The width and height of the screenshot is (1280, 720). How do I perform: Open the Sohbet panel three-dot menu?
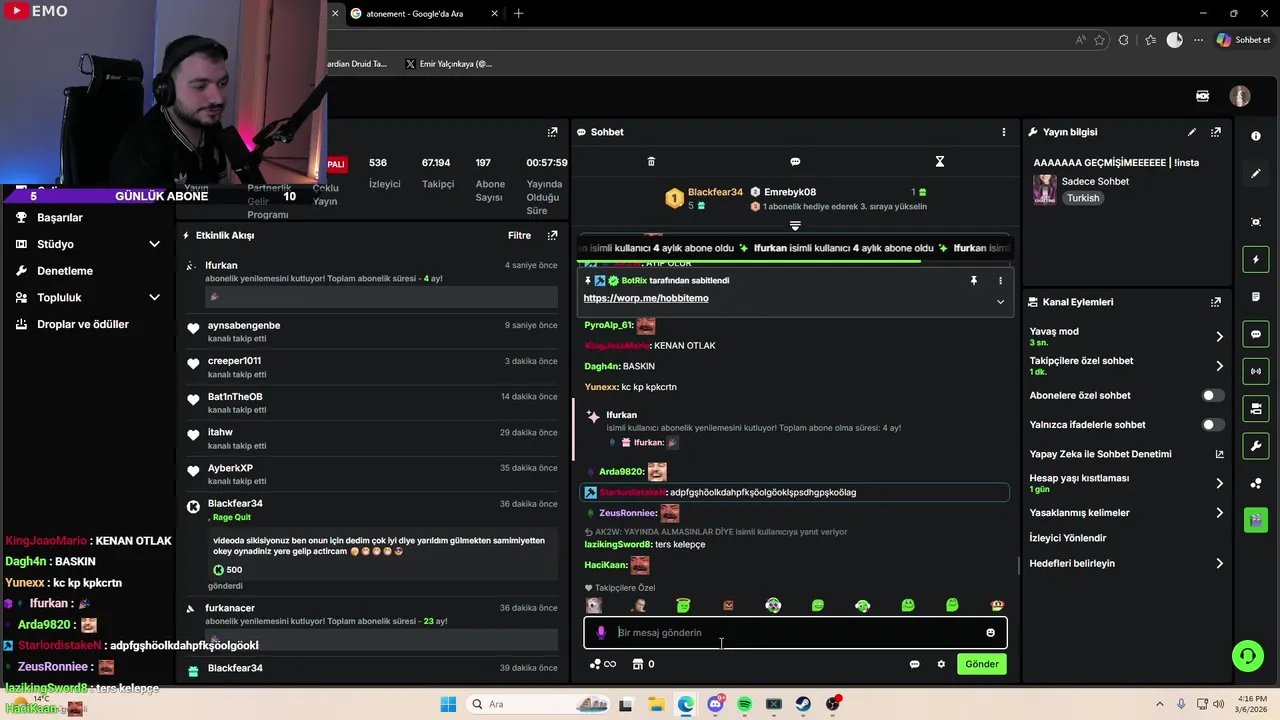coord(1004,132)
